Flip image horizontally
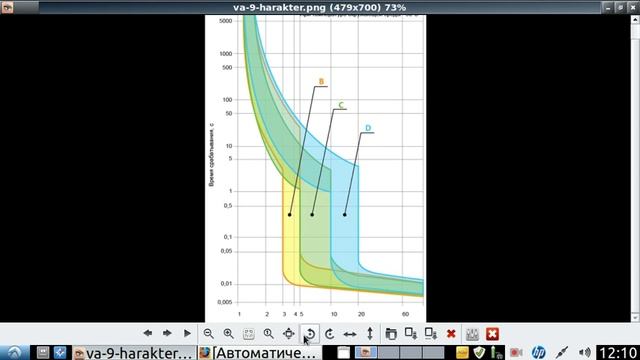Screen dimensions: 640x360 click(350, 333)
